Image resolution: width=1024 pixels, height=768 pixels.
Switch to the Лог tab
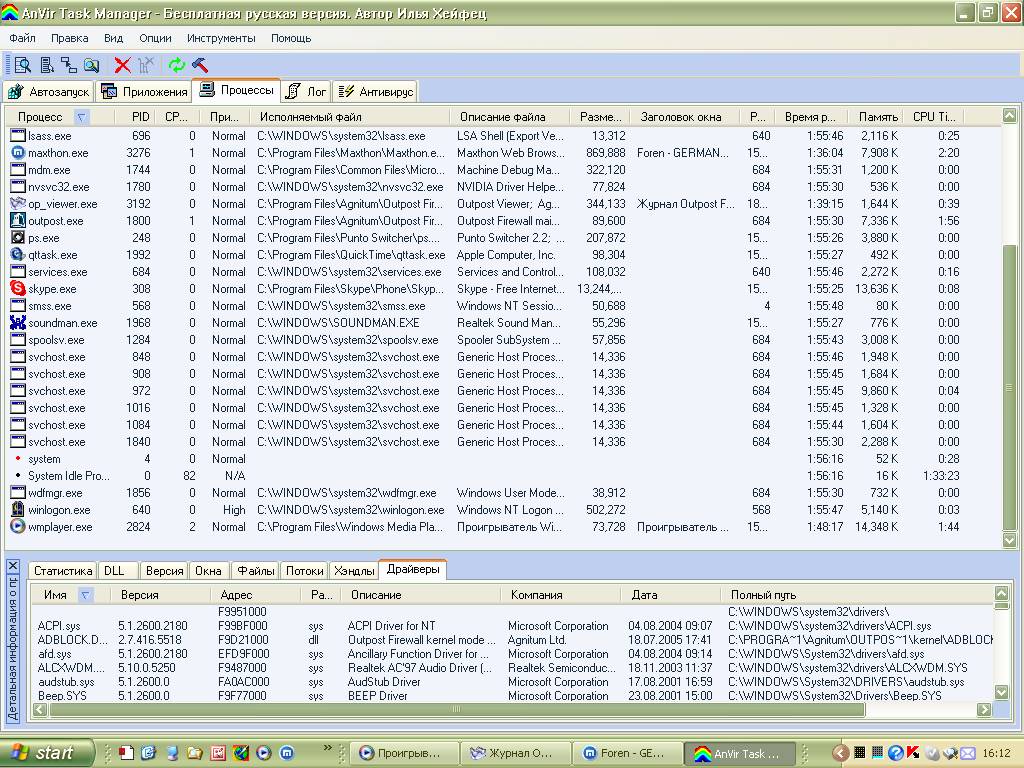point(306,91)
